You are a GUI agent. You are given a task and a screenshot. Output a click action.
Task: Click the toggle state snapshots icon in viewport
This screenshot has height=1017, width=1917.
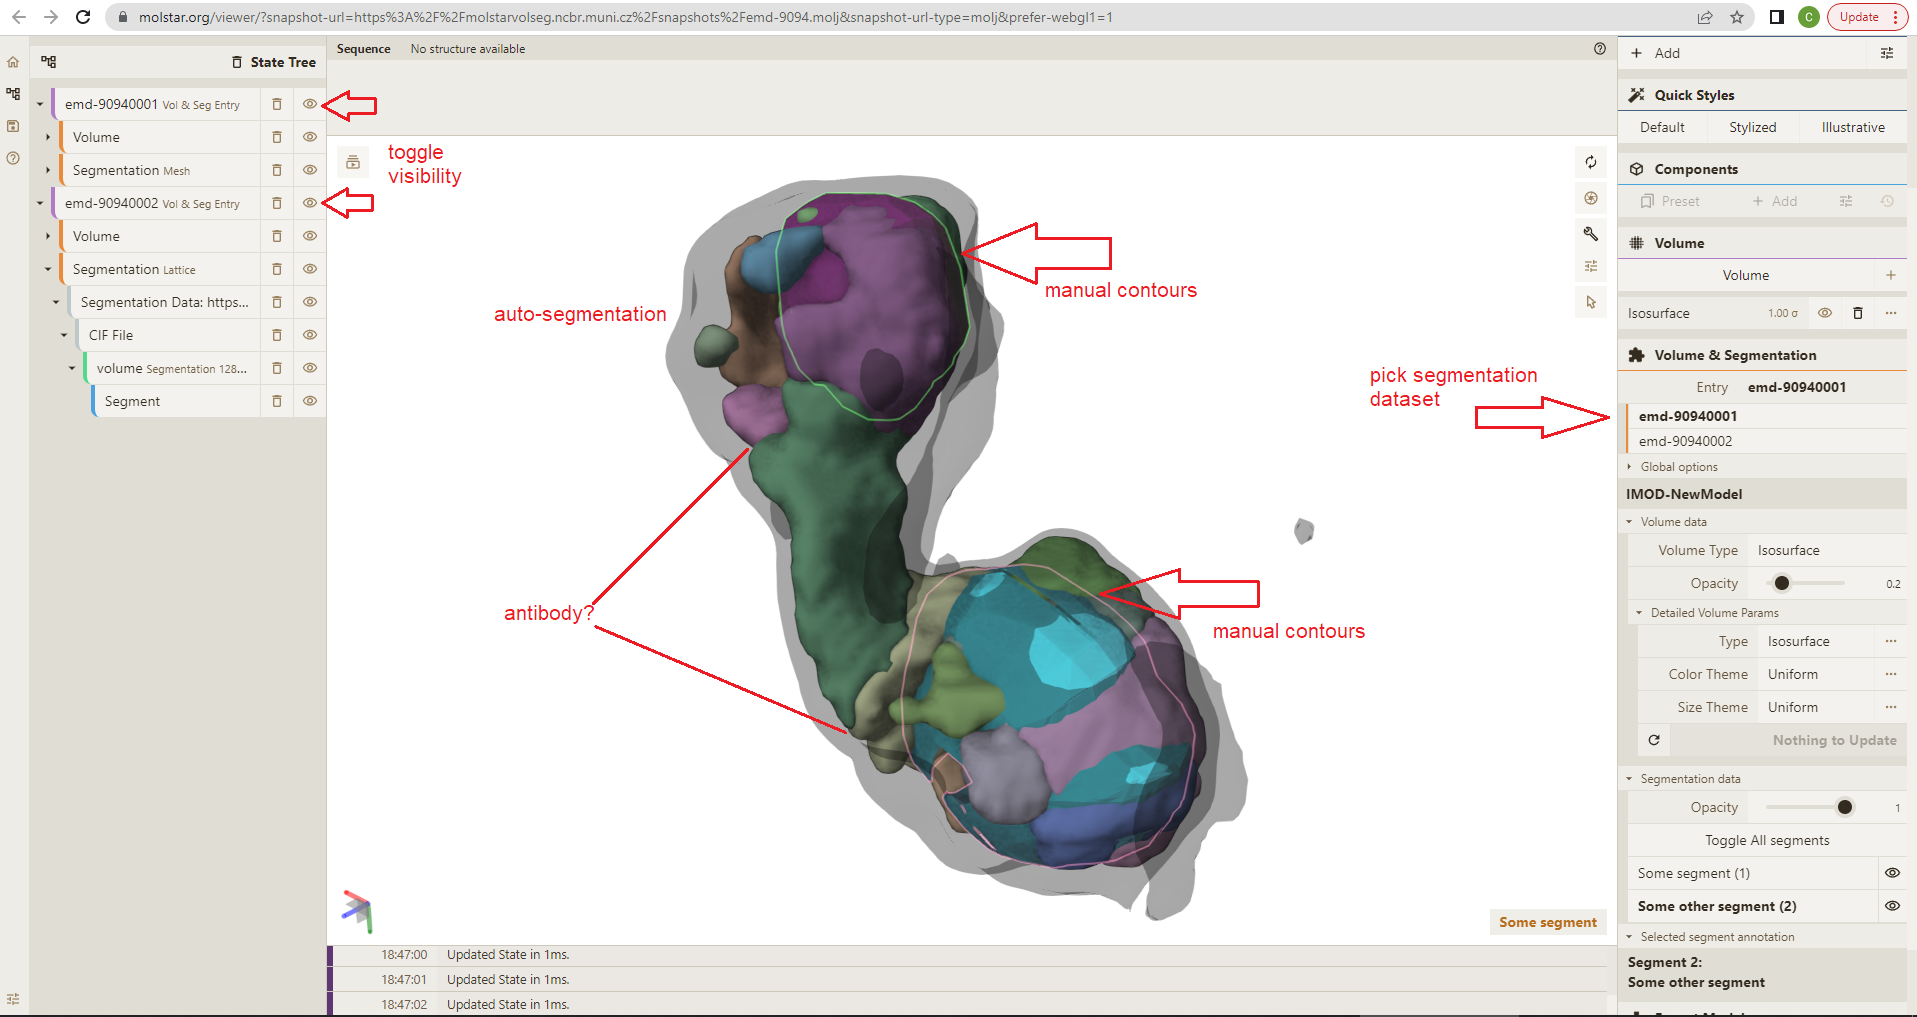pyautogui.click(x=353, y=162)
